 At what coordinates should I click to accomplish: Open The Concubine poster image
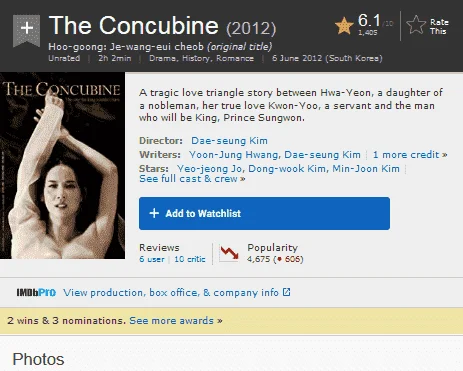[62, 165]
